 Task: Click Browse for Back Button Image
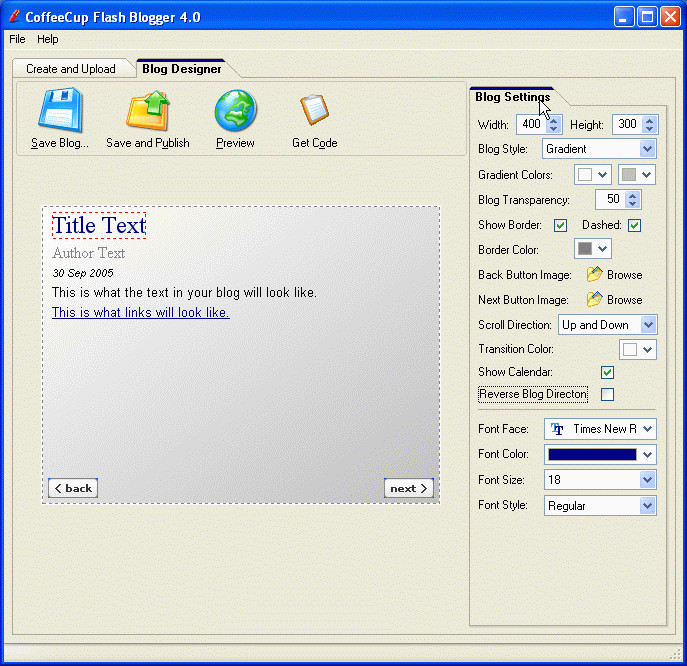click(x=624, y=275)
